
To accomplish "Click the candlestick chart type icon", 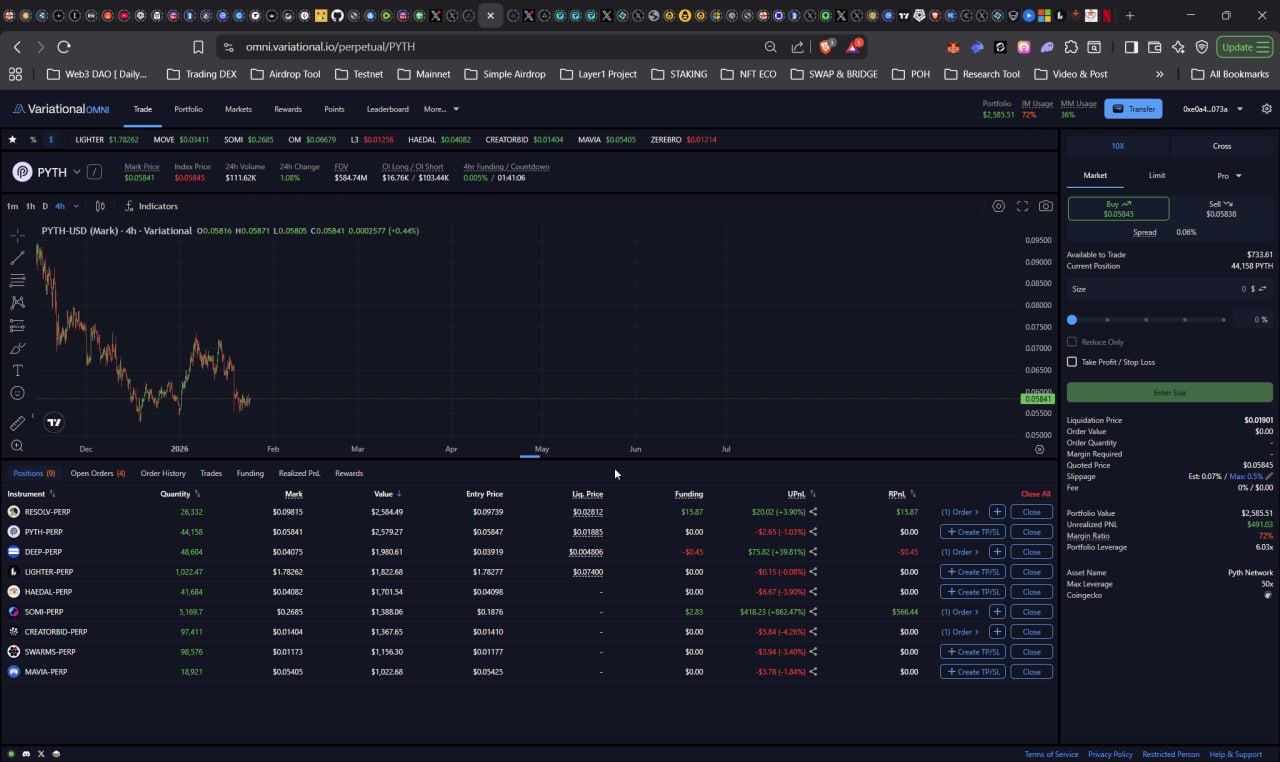I will tap(100, 206).
